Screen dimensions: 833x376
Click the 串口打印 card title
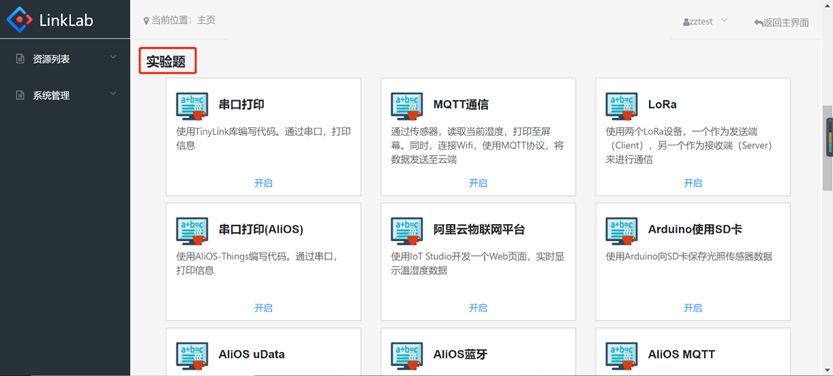[242, 105]
